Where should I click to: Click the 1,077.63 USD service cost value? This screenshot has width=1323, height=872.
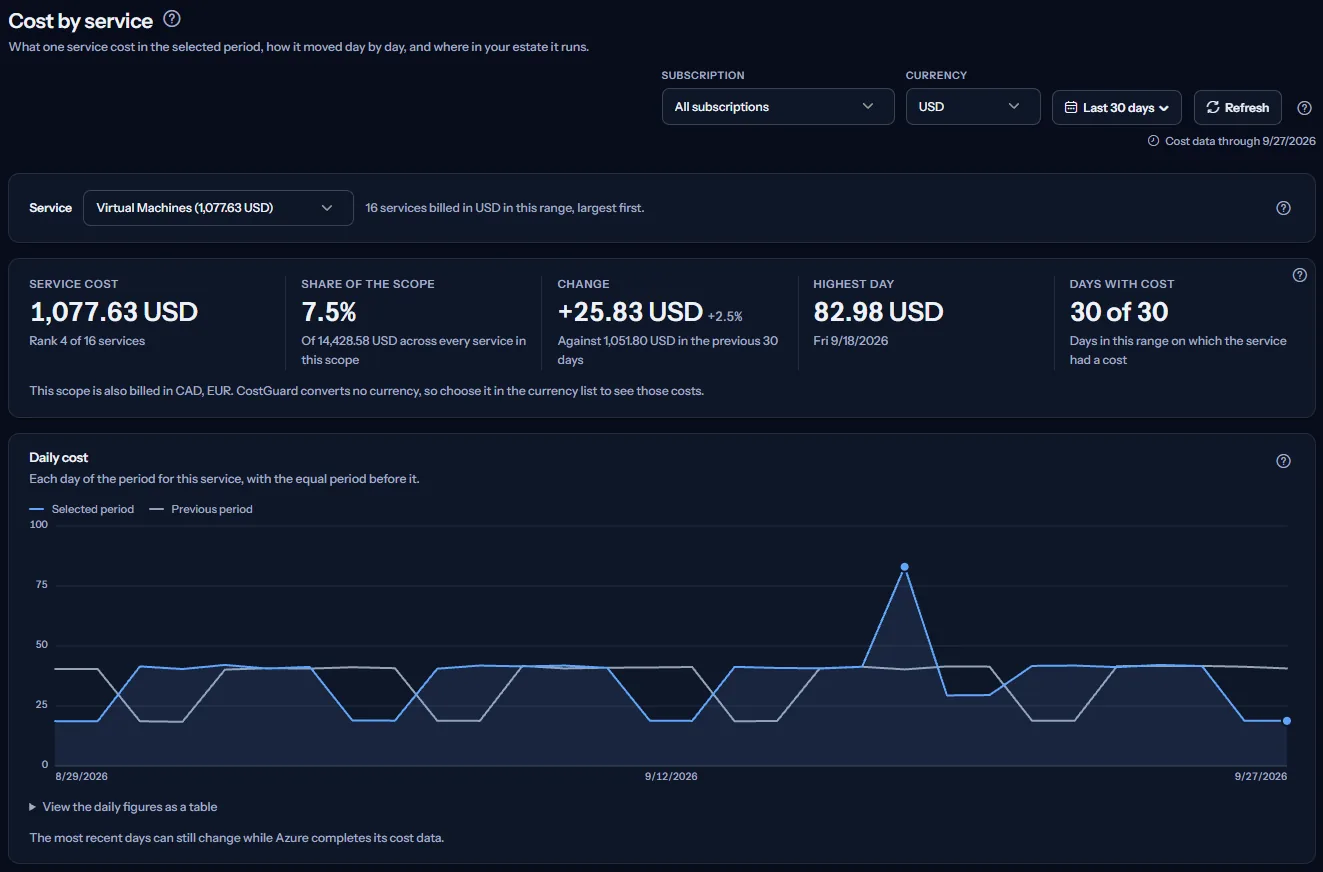tap(114, 312)
